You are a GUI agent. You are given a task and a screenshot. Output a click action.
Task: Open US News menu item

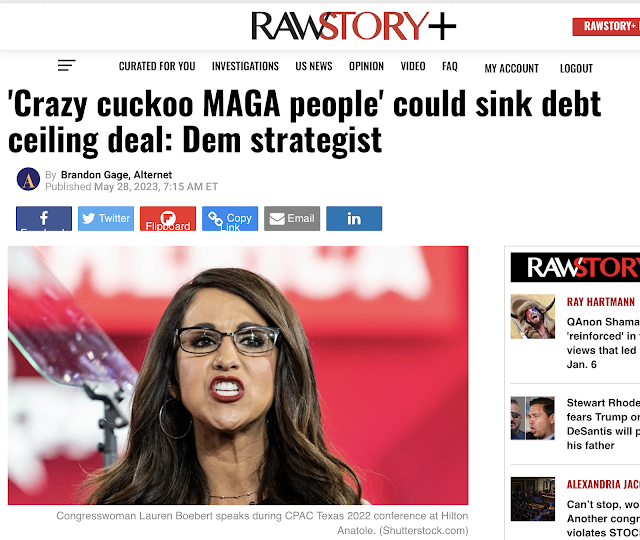tap(314, 66)
